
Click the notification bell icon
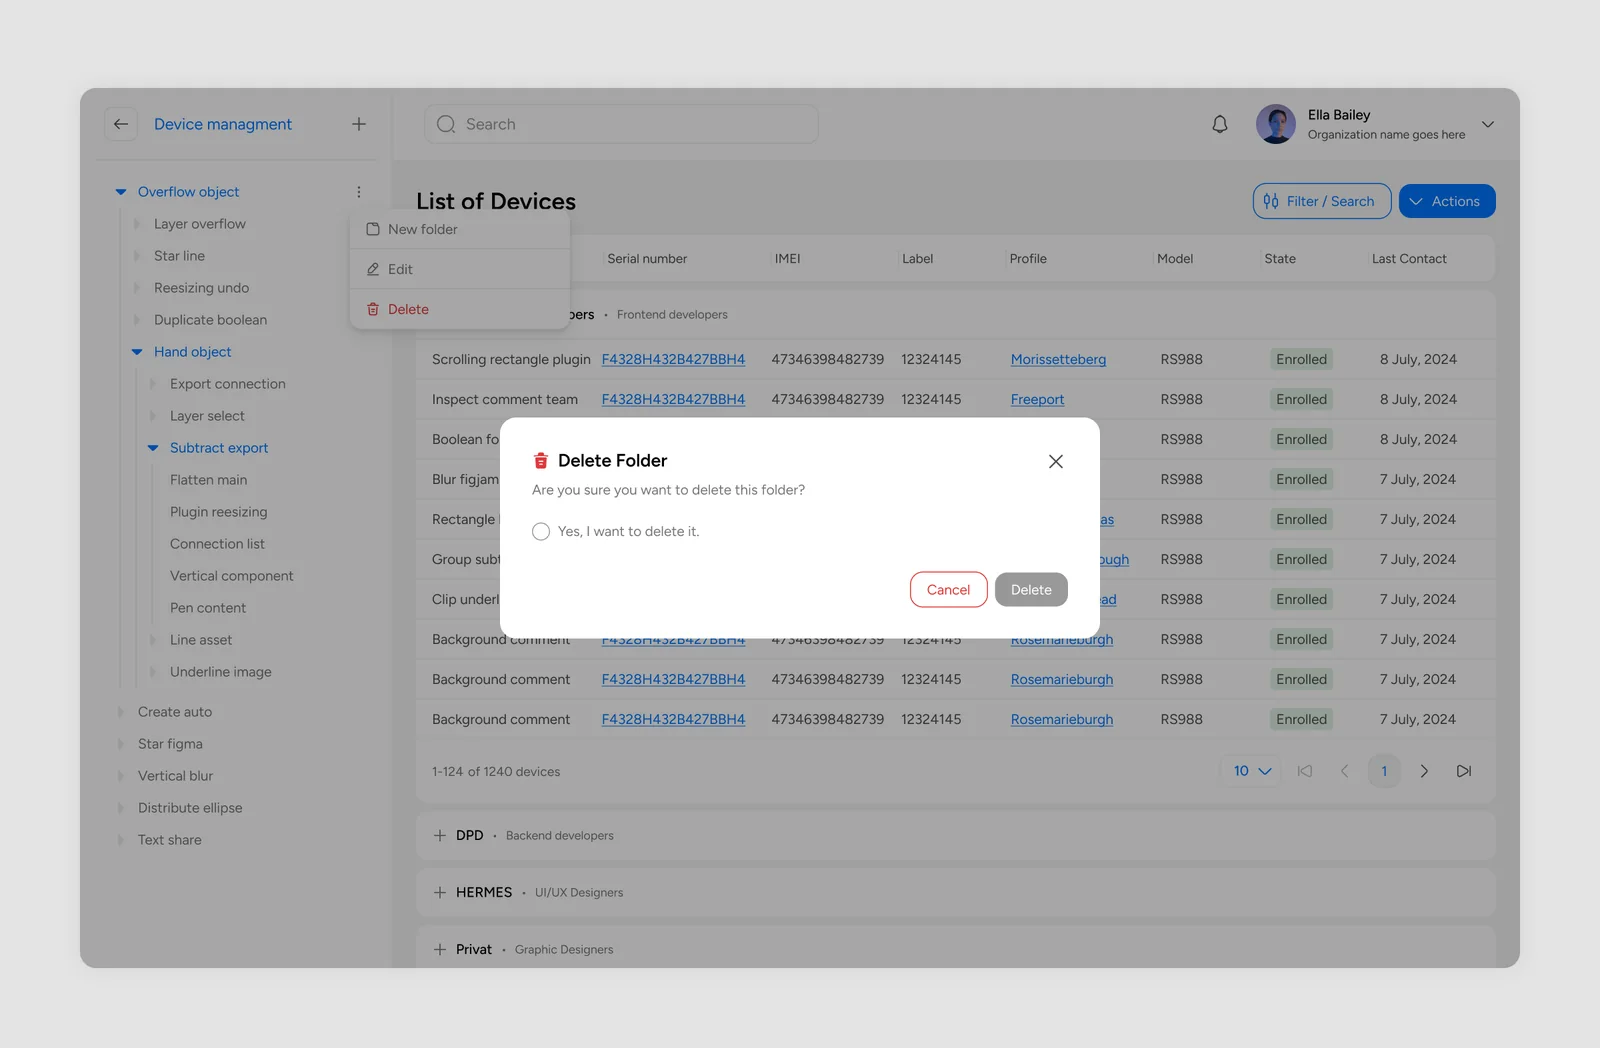pos(1220,124)
